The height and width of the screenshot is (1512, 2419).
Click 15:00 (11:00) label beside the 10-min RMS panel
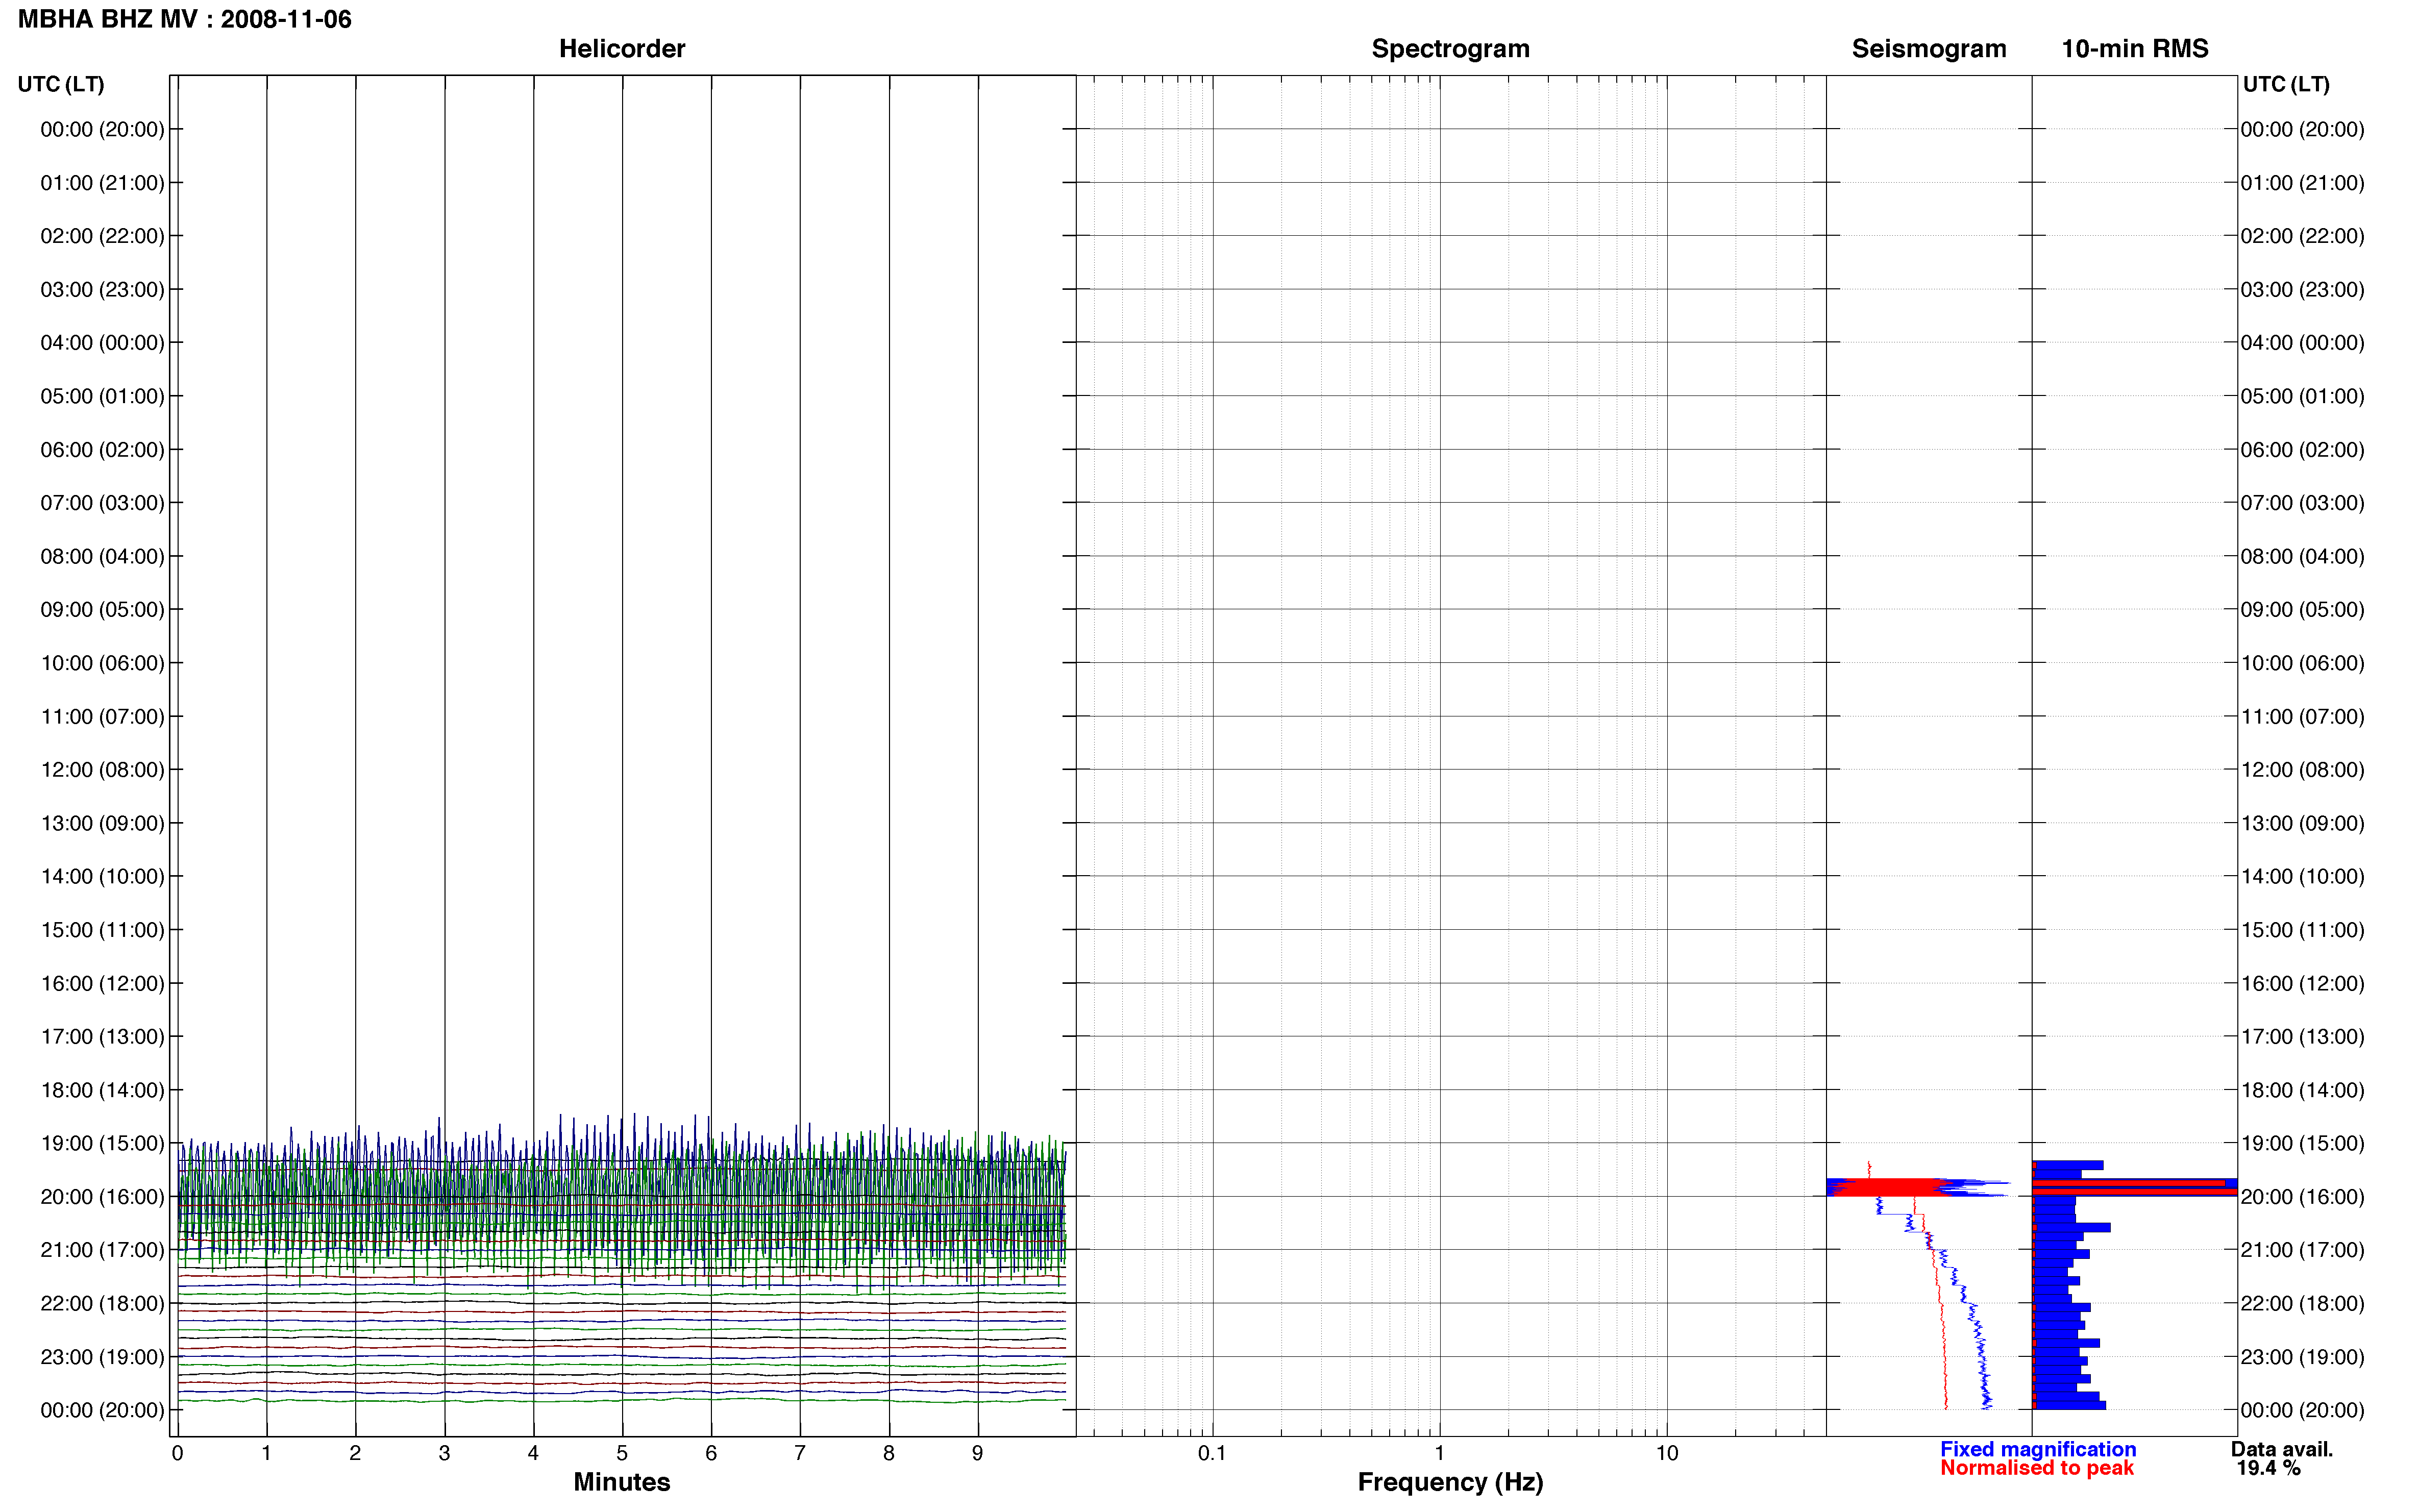(x=2302, y=930)
